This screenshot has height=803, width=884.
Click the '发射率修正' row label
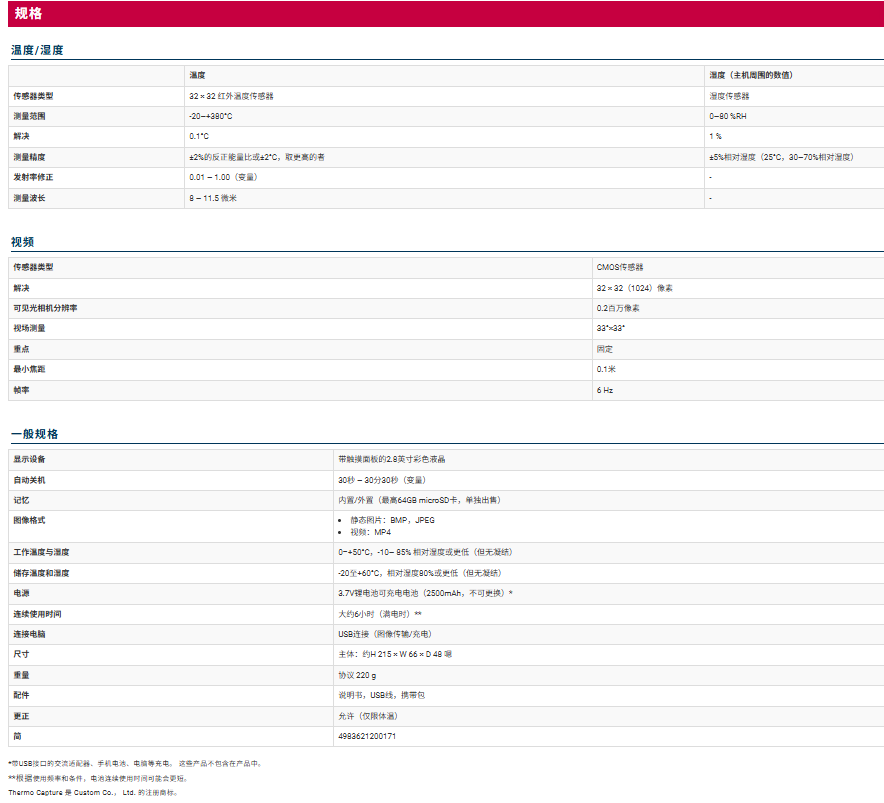(33, 177)
